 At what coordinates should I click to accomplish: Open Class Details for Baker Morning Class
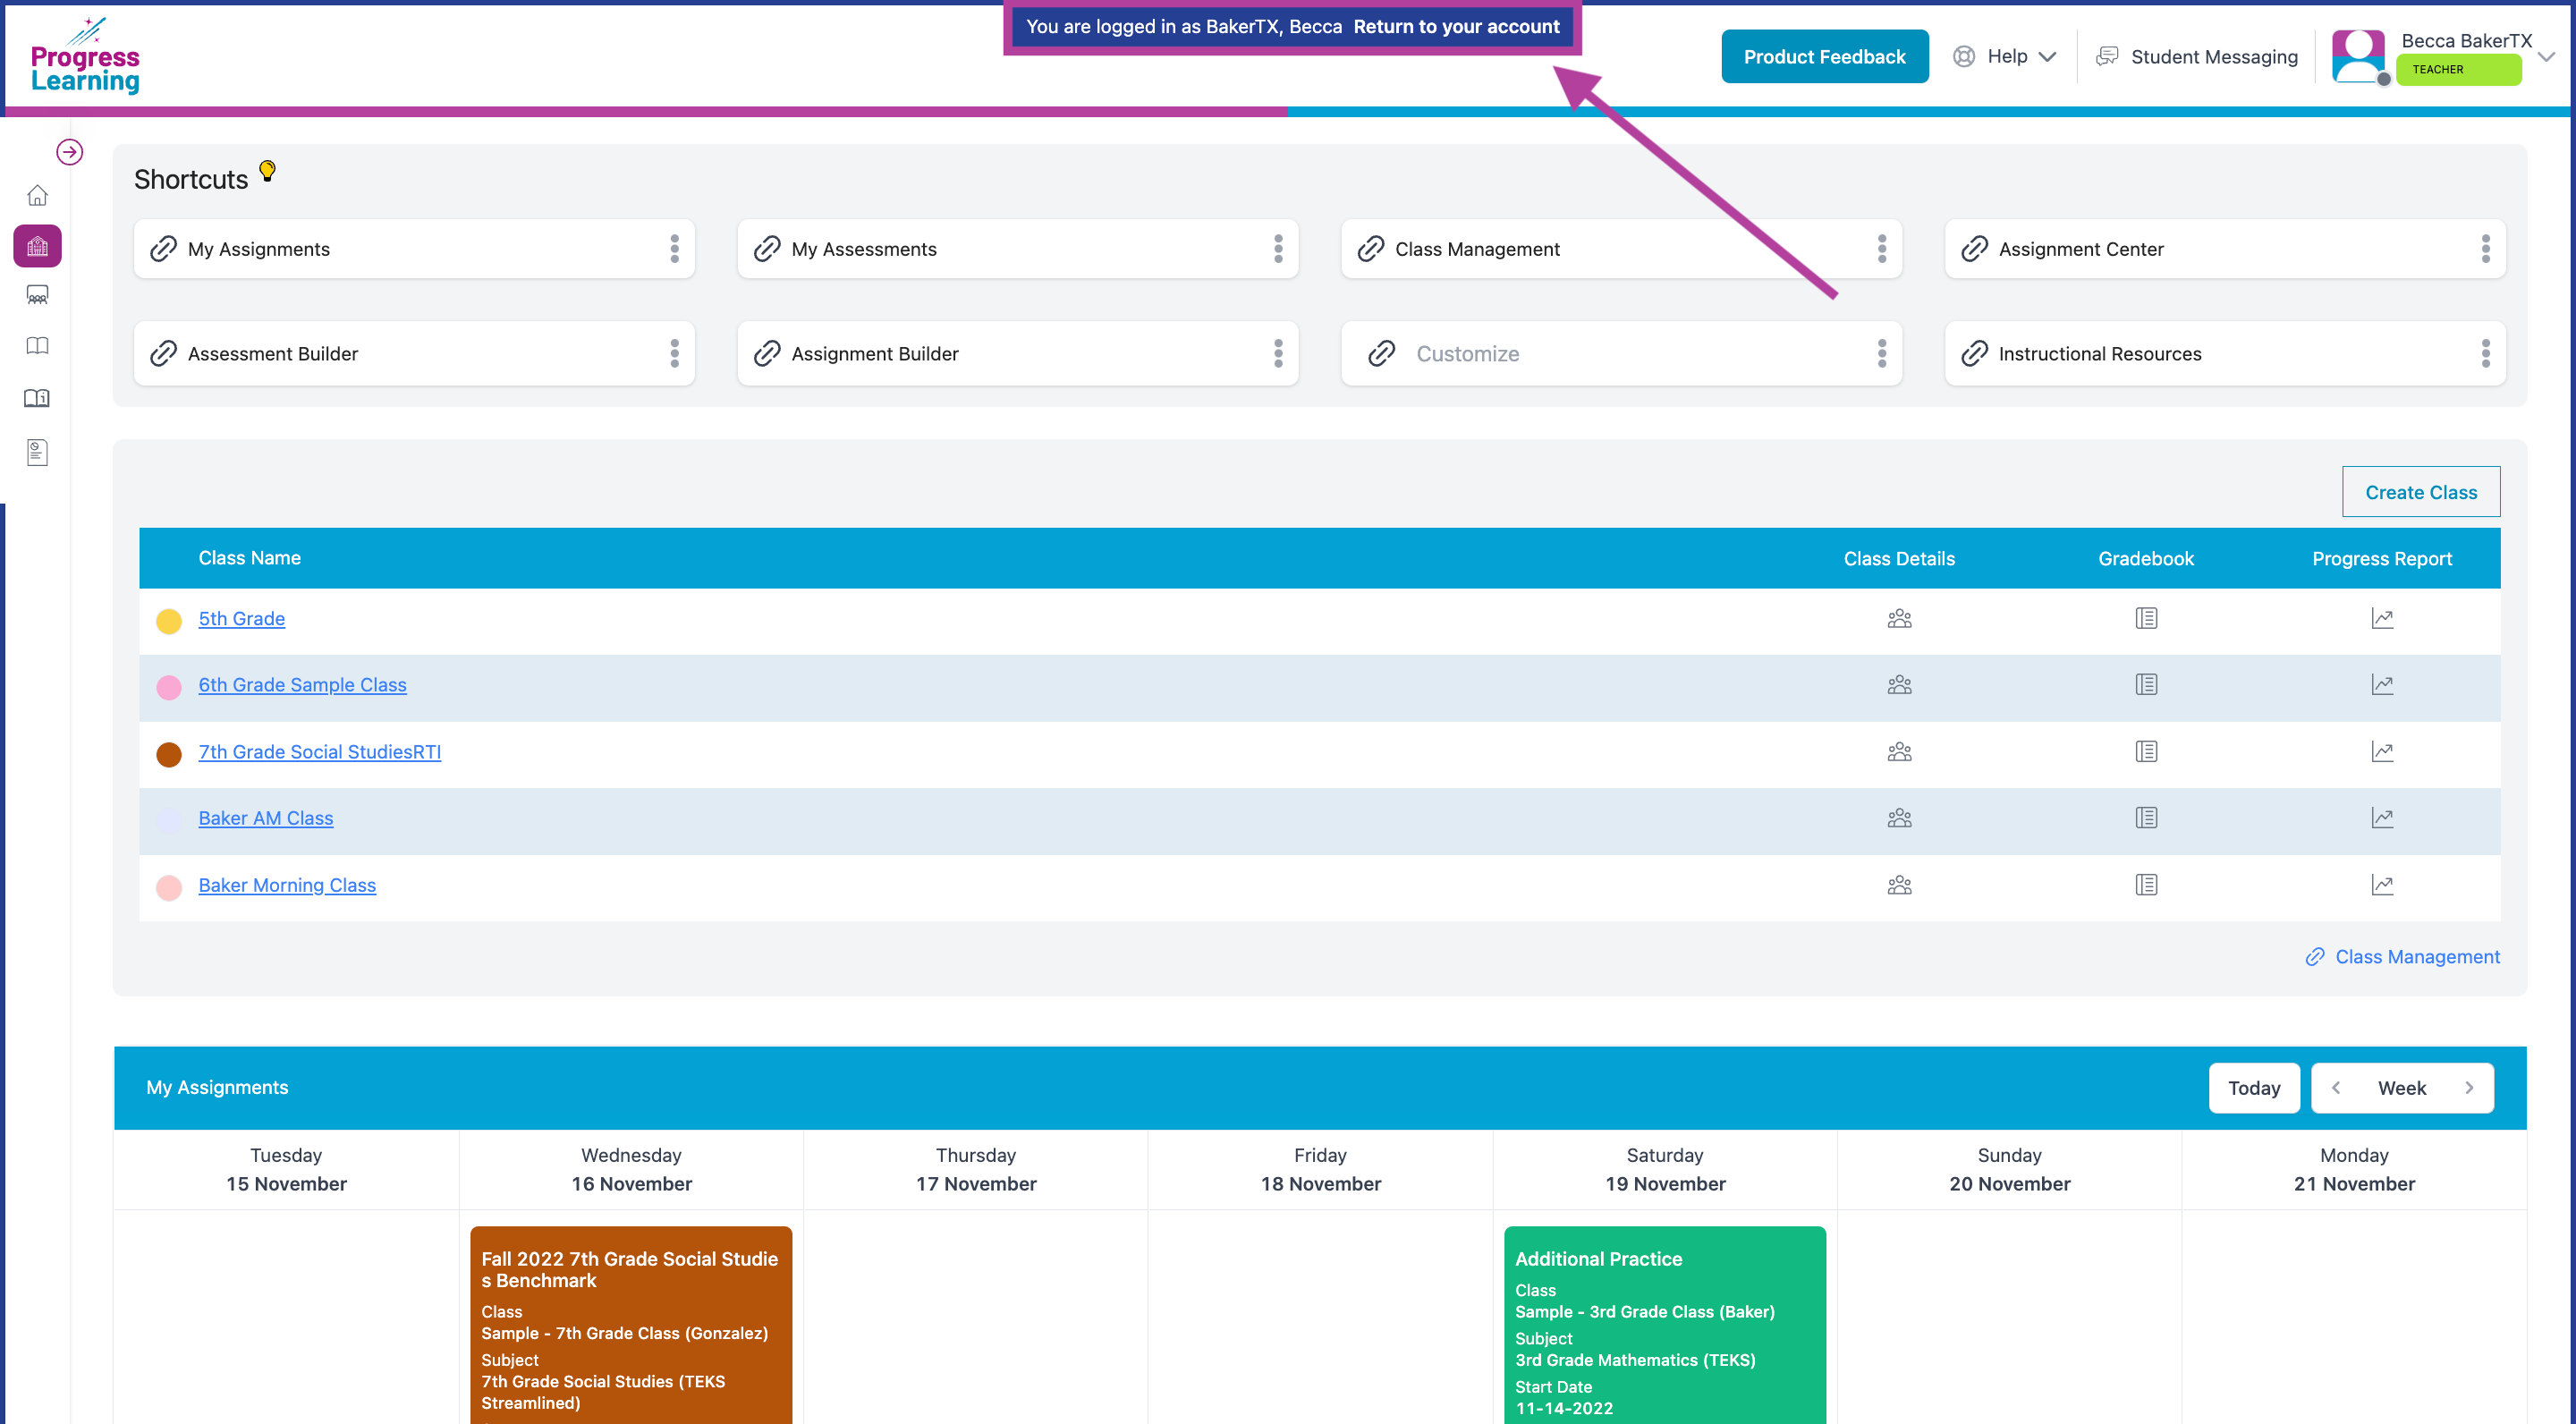1899,885
